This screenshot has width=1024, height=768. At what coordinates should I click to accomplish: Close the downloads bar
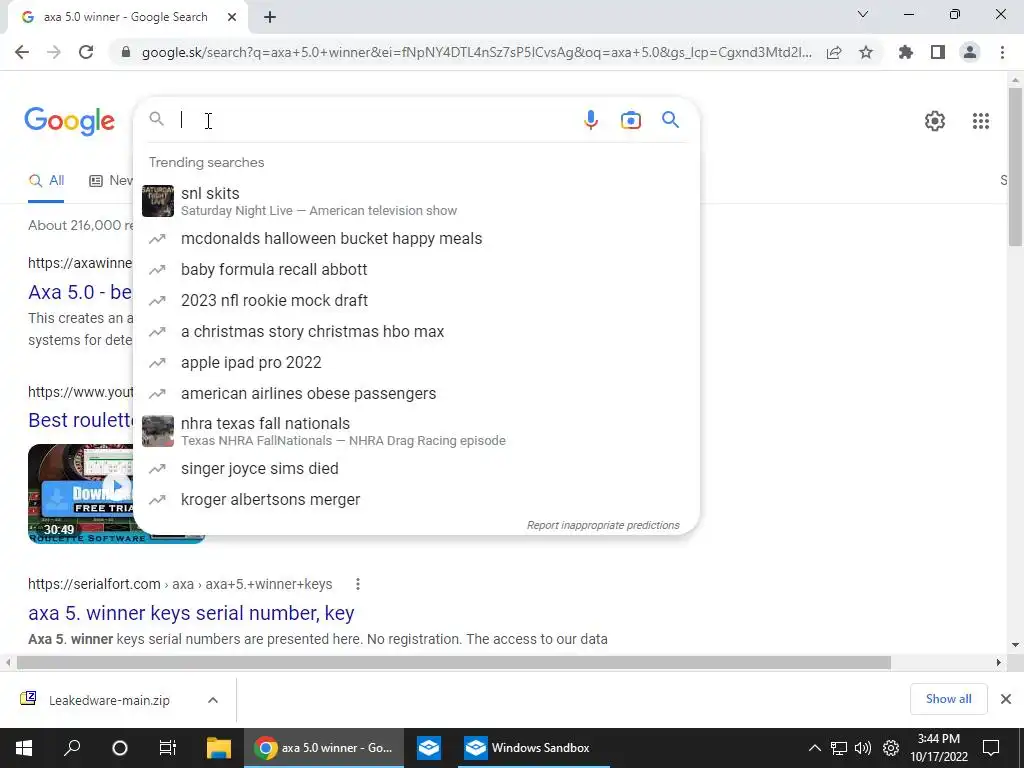tap(1006, 699)
